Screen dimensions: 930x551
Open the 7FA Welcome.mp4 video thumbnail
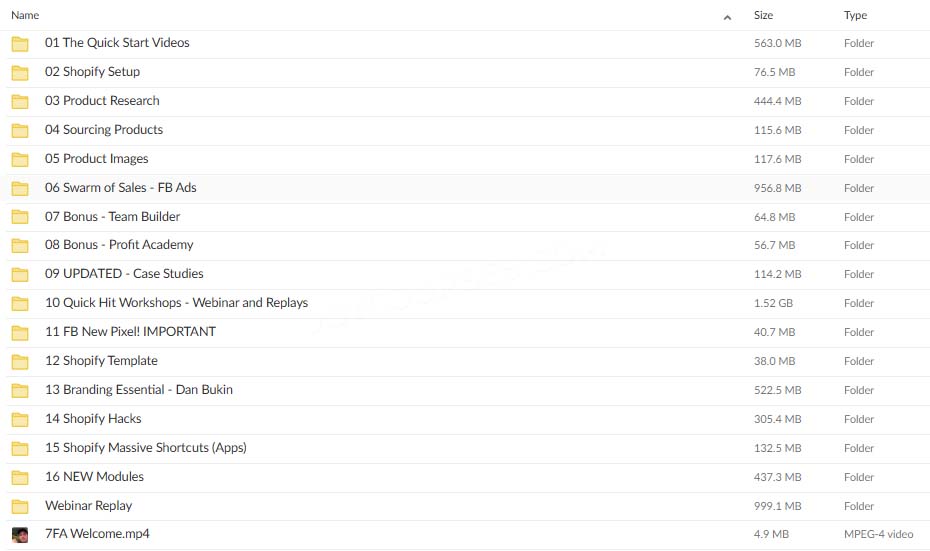[20, 535]
